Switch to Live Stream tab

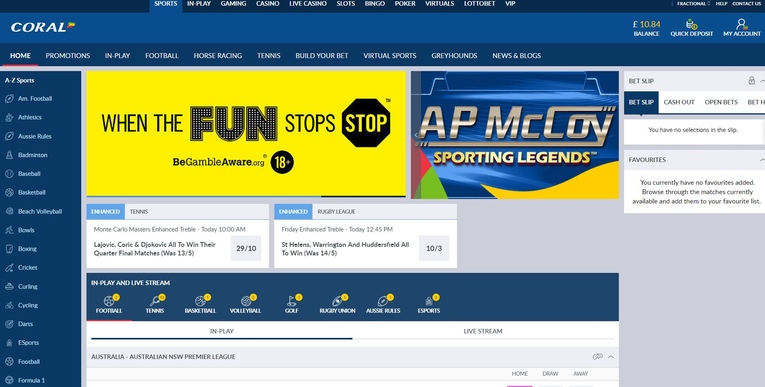pyautogui.click(x=483, y=331)
